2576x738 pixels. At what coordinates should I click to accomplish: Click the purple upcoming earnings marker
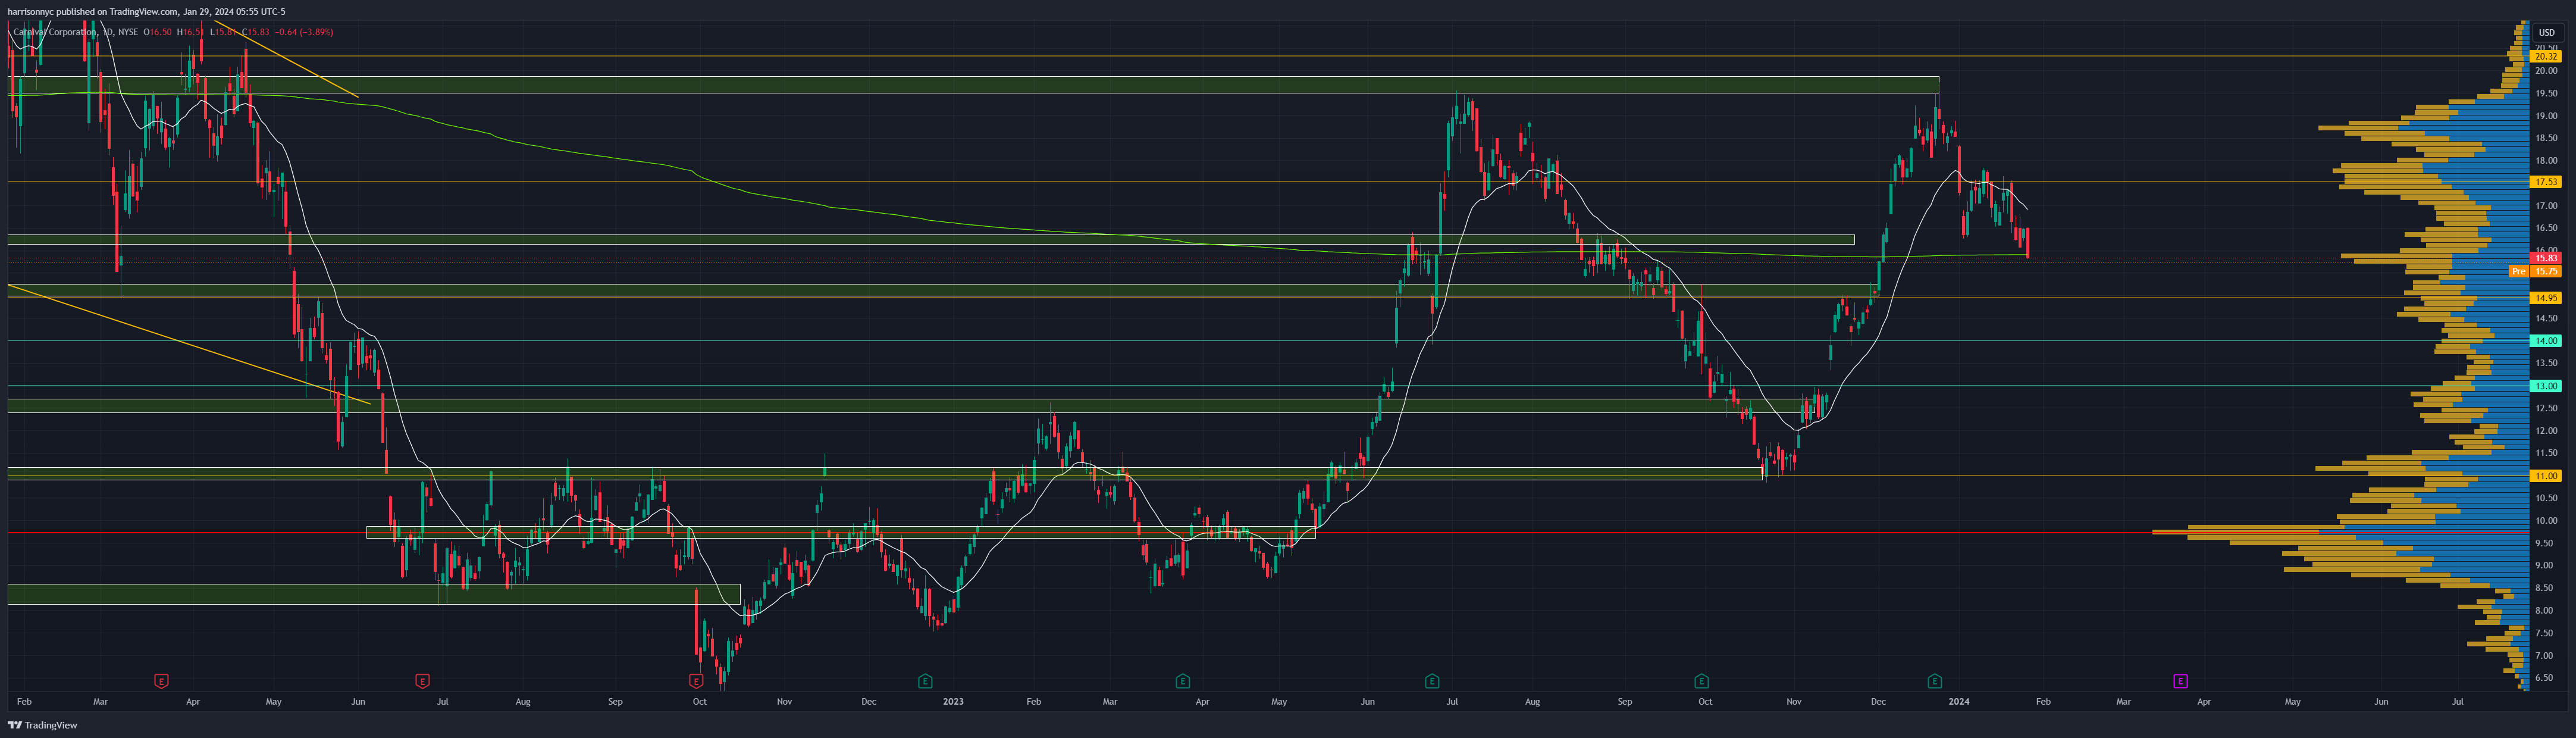(x=2180, y=681)
